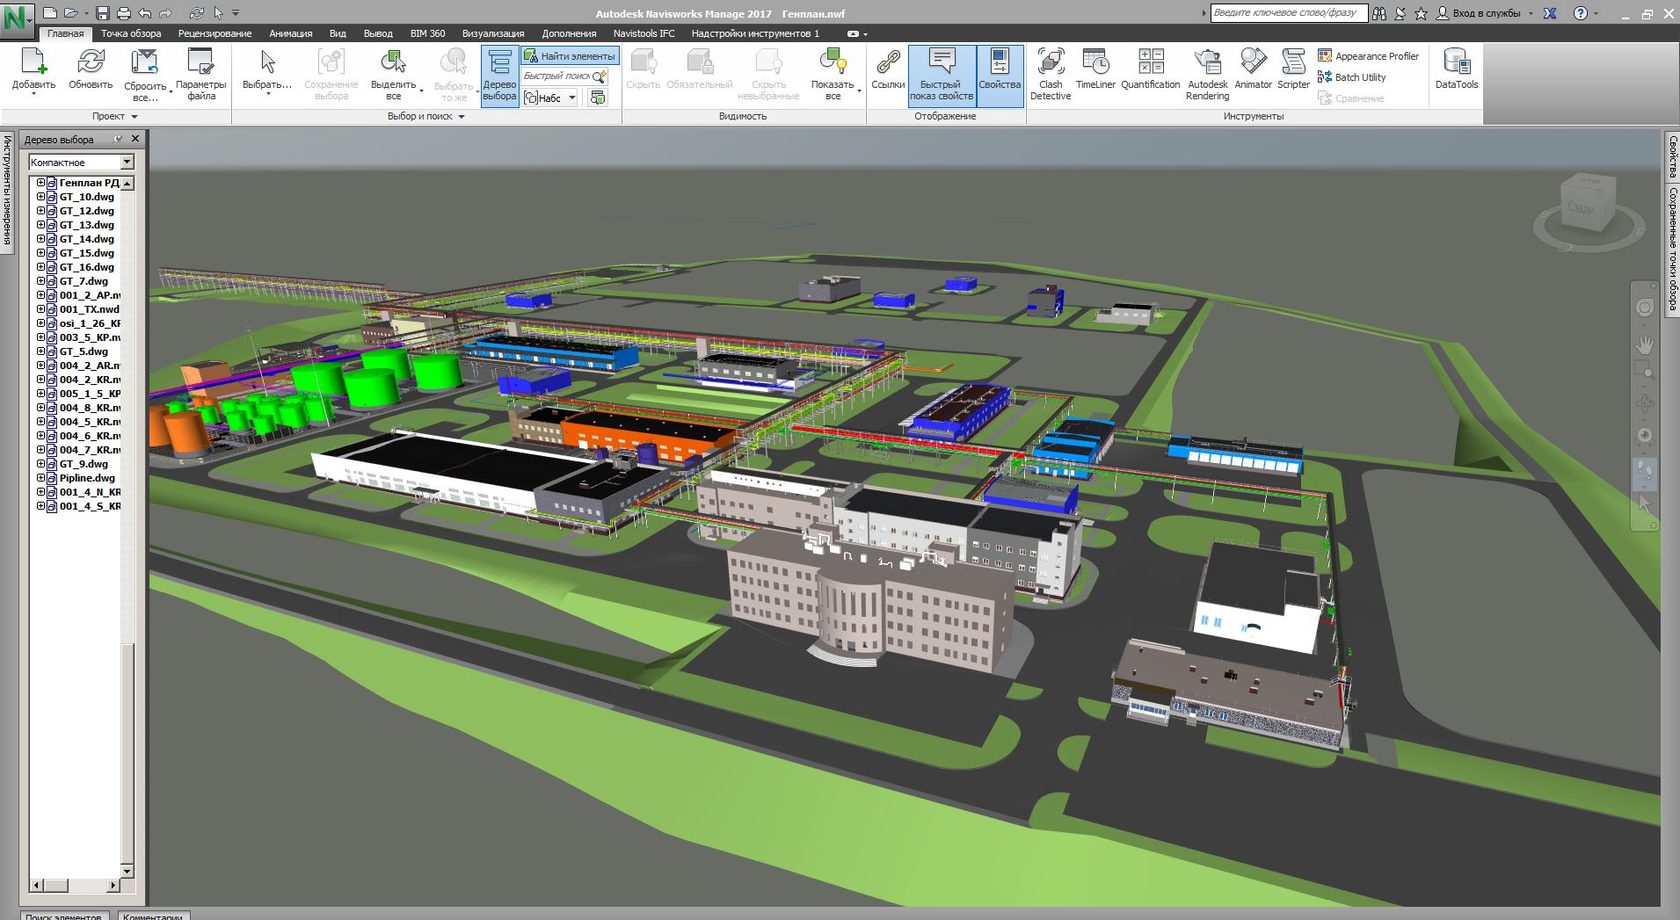1680x920 pixels.
Task: Click the binoculars search icon
Action: (x=1379, y=13)
